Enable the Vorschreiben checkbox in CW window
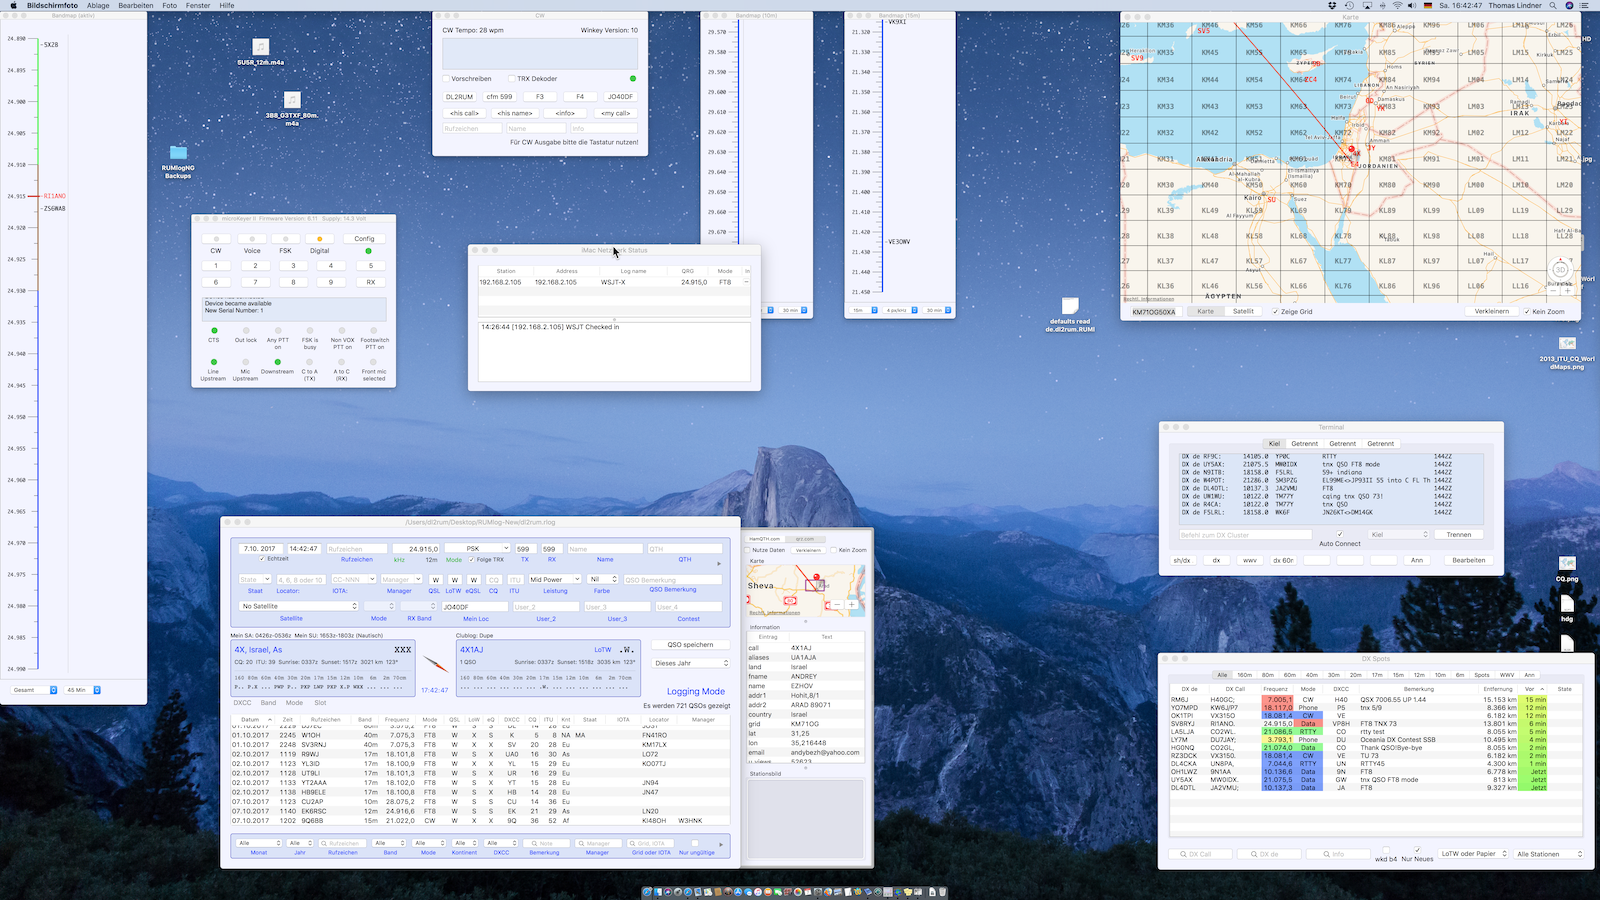This screenshot has height=900, width=1600. pyautogui.click(x=446, y=79)
